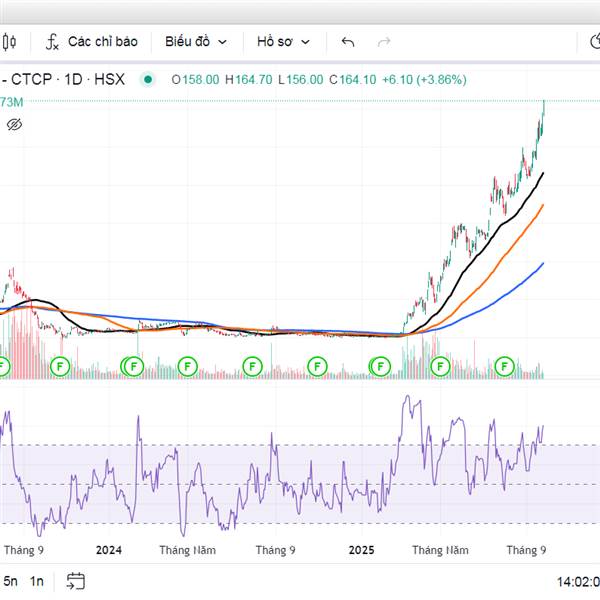Viewport: 600px width, 600px height.
Task: Select the 5n time range
Action: point(10,581)
